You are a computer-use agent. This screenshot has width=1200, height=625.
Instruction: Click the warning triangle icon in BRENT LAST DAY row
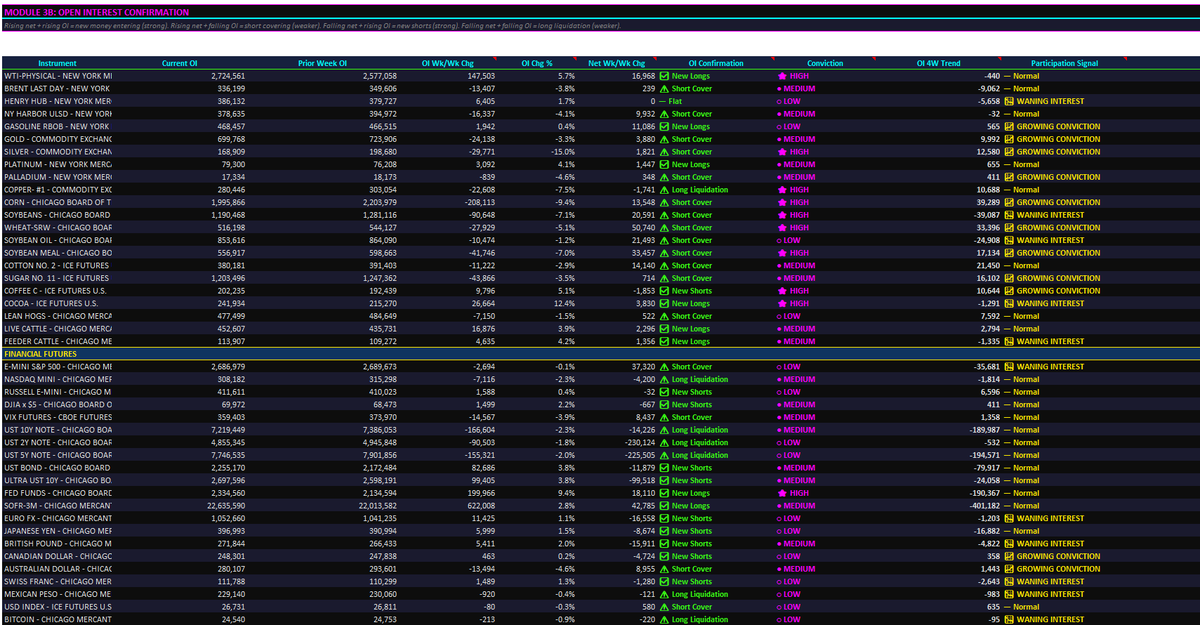(664, 88)
